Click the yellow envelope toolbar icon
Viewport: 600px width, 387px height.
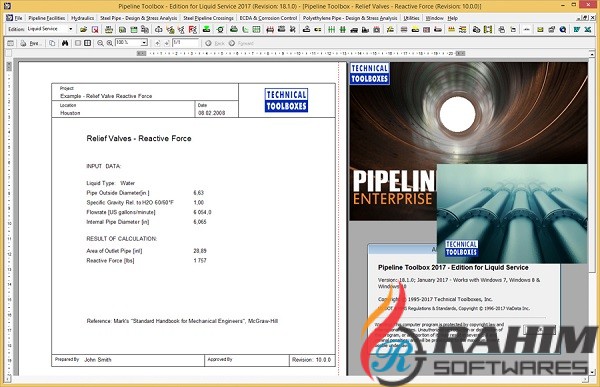[540, 29]
